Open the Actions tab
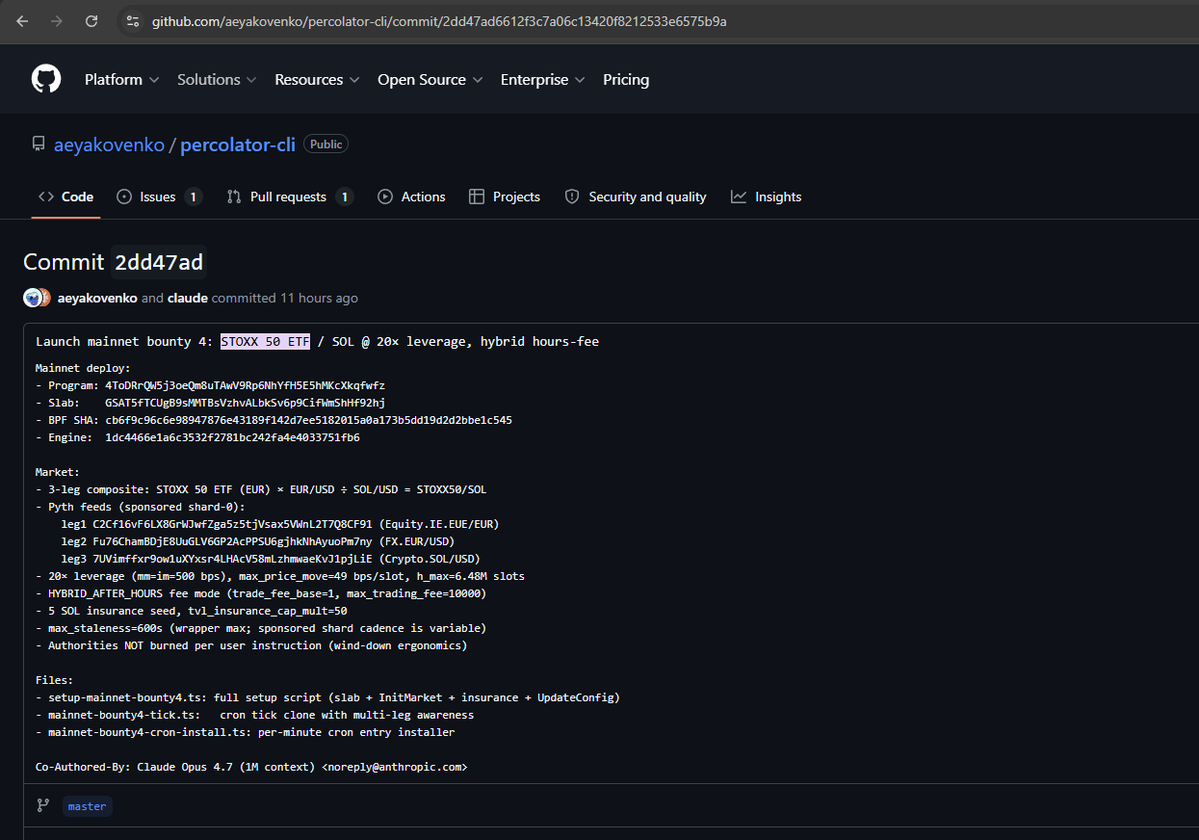 (411, 196)
